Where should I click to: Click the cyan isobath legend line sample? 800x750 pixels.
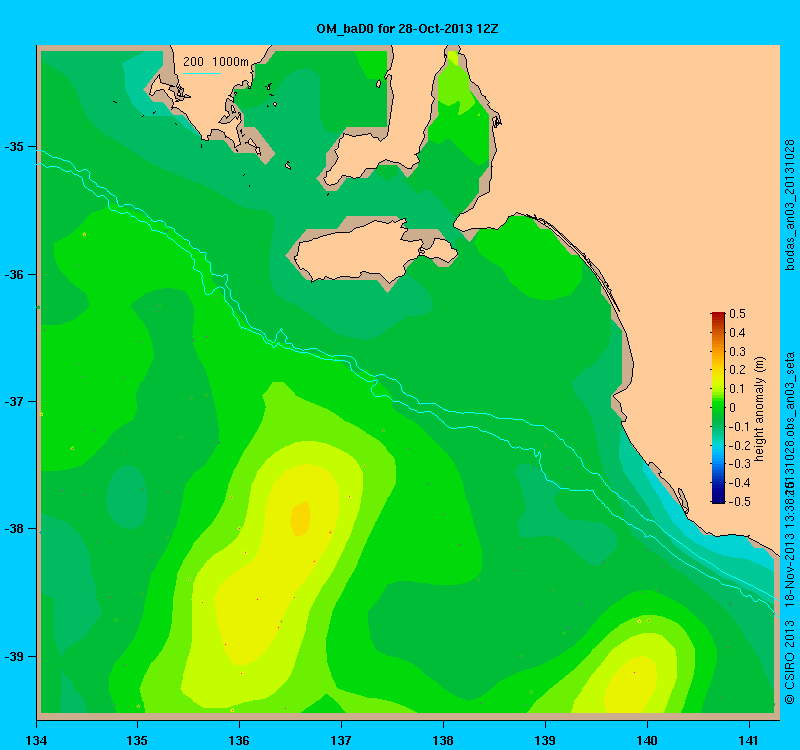(202, 73)
